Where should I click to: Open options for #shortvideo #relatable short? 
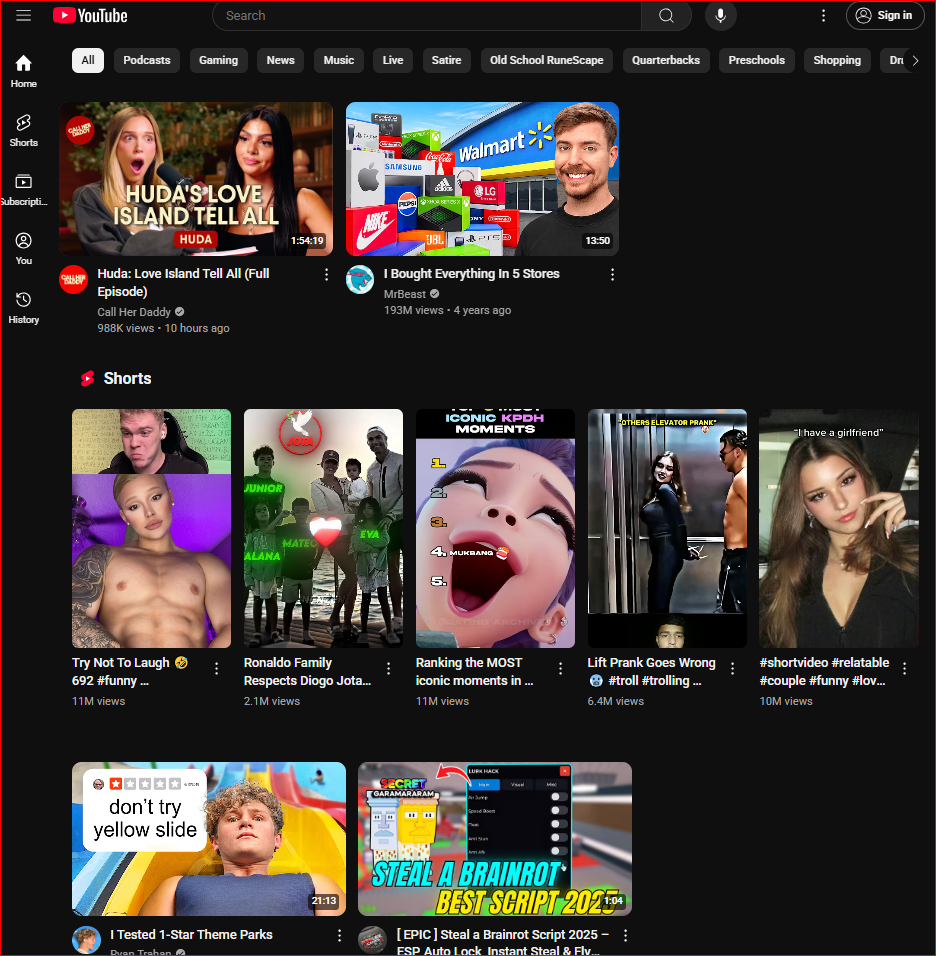(904, 669)
